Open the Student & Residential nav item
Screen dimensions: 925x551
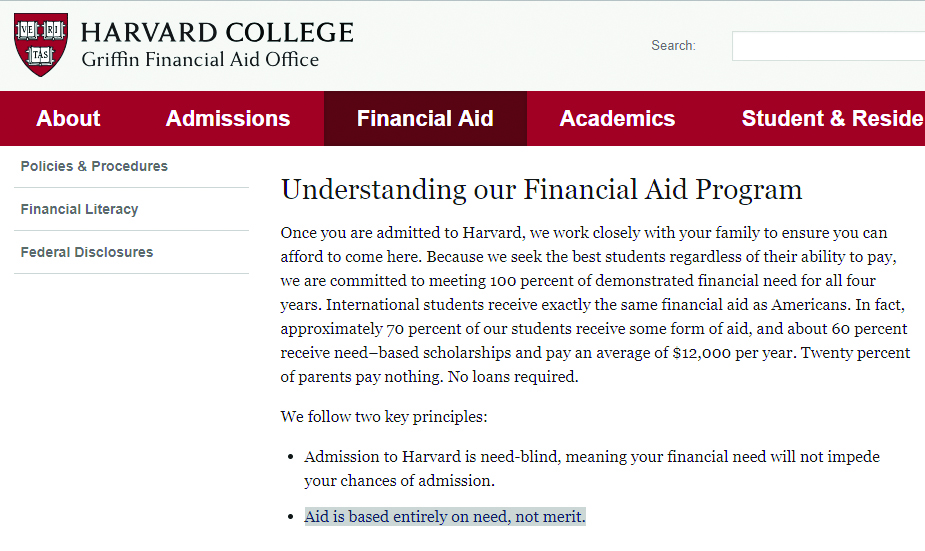click(832, 118)
